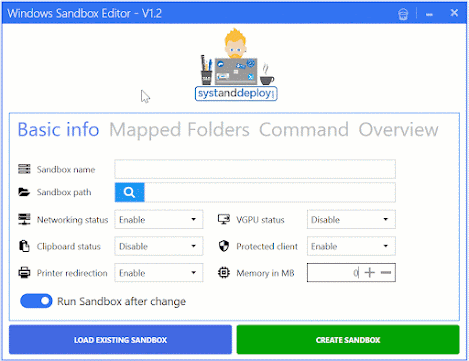
Task: Click into the Memory in MB value field
Action: [334, 273]
